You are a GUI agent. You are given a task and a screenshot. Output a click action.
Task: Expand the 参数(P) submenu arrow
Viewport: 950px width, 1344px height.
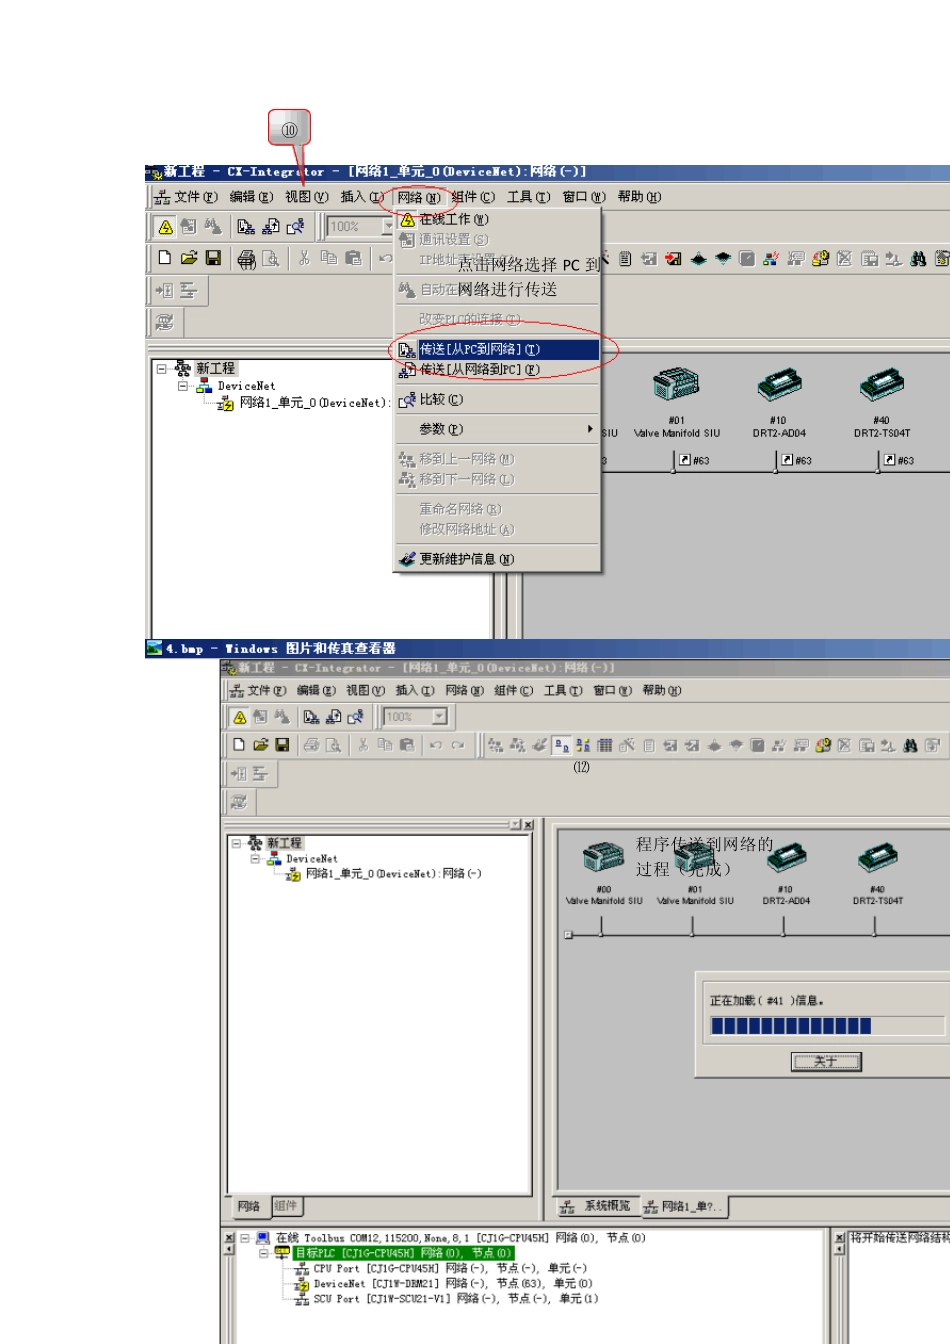tap(590, 429)
